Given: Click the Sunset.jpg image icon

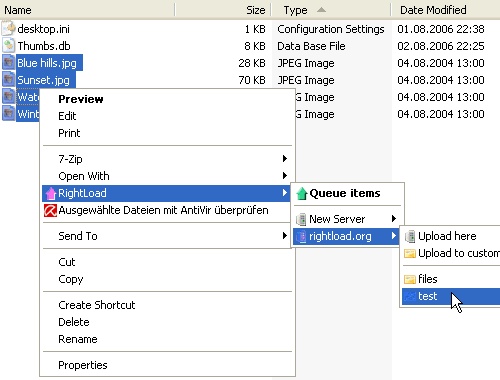Looking at the screenshot, I should pyautogui.click(x=8, y=79).
